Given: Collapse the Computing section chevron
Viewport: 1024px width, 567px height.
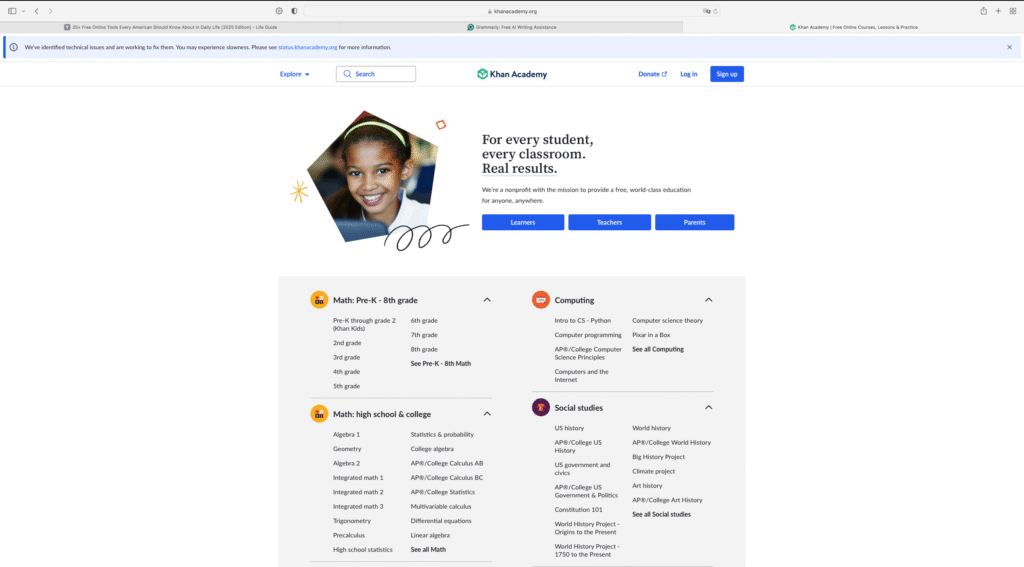Looking at the screenshot, I should click(709, 300).
